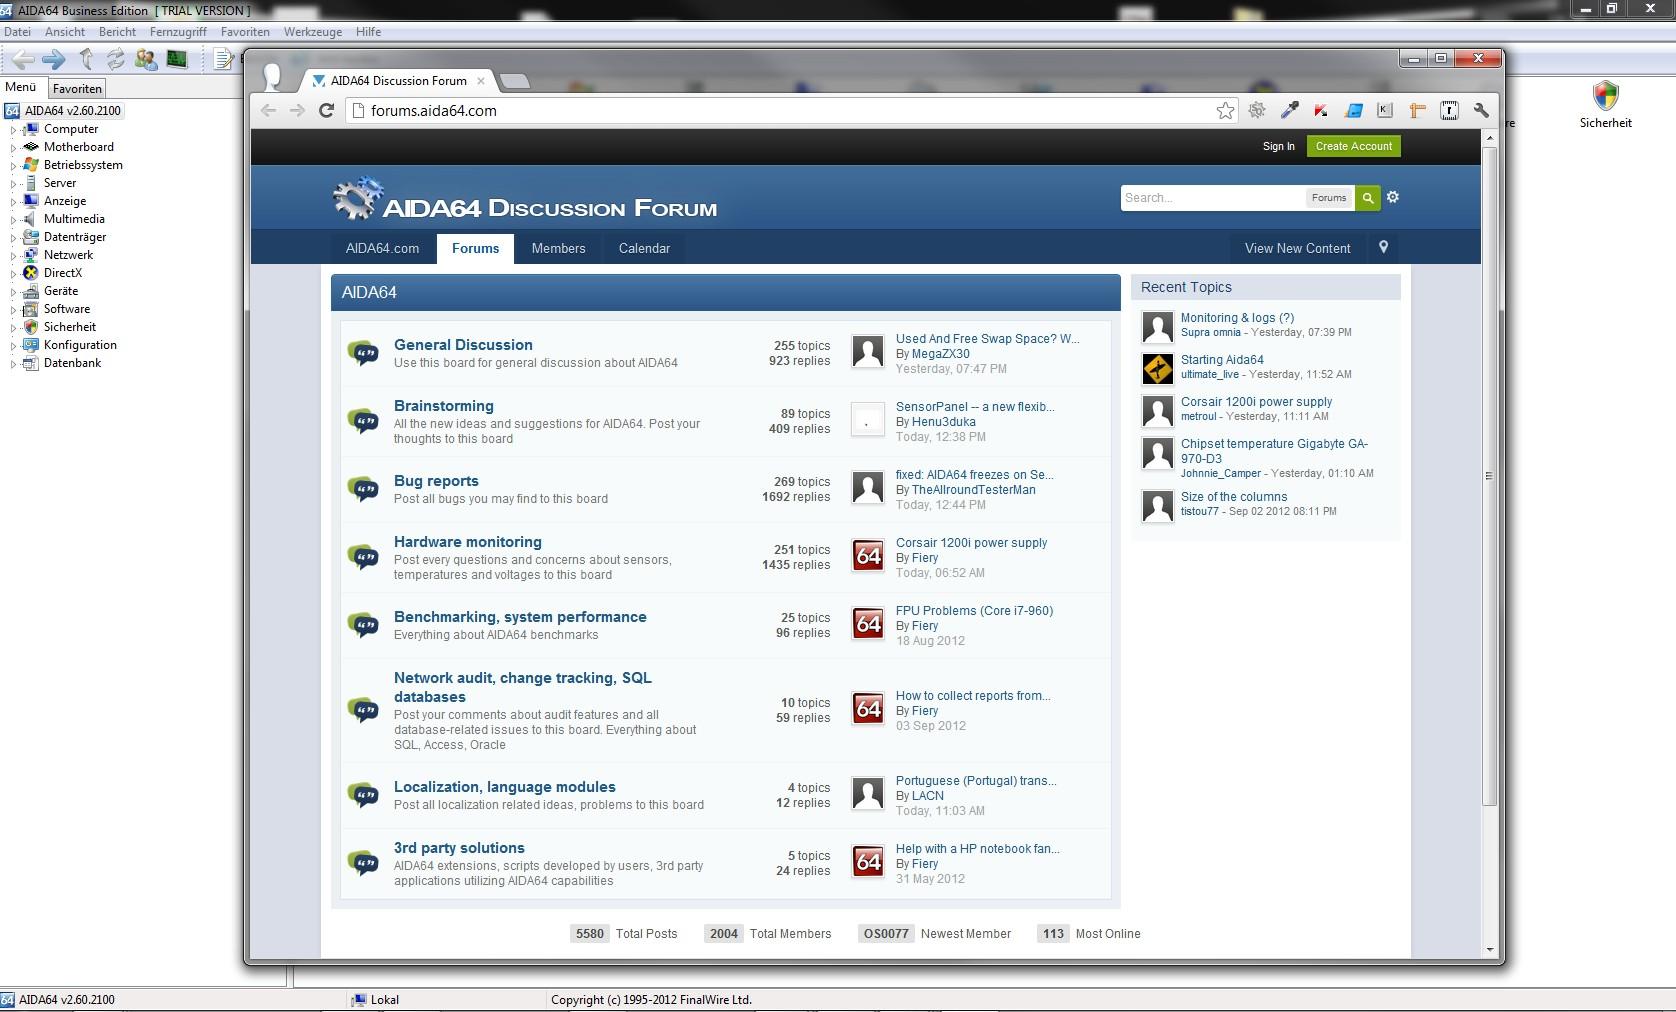Go to AIDA64.com nav link
Viewport: 1676px width, 1012px height.
(382, 248)
